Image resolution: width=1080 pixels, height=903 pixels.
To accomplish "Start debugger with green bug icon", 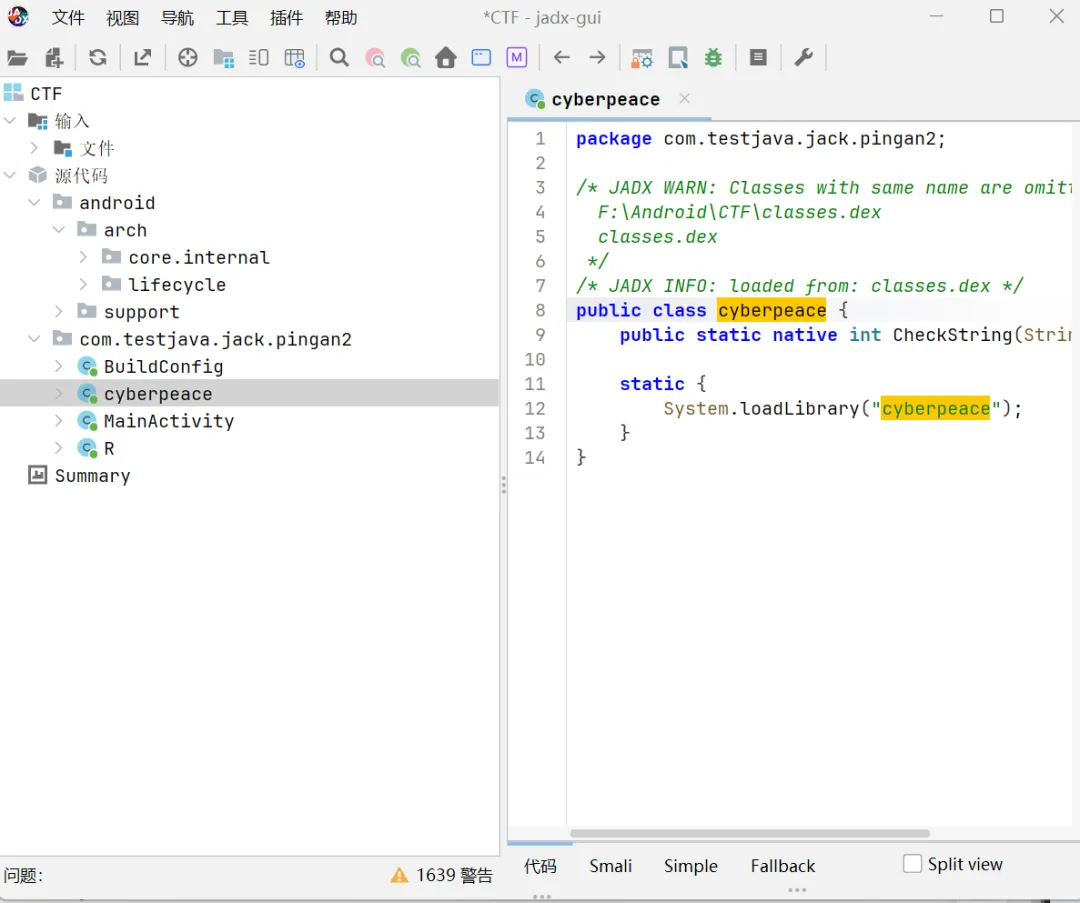I will click(713, 58).
